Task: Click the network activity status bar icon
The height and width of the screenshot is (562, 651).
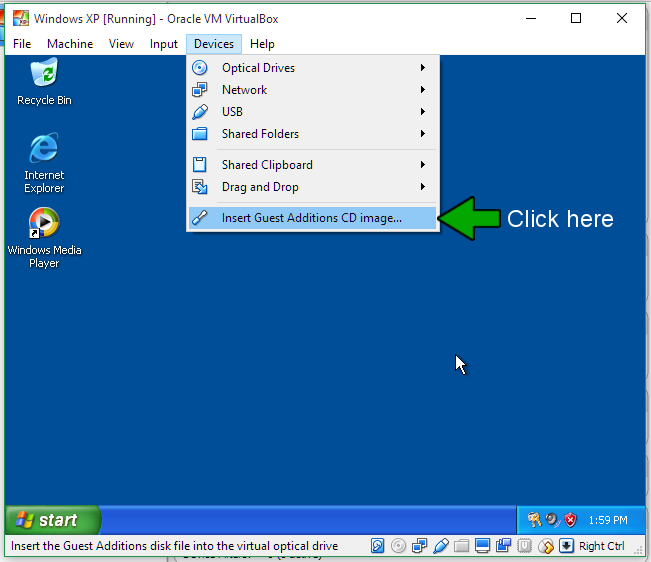Action: pos(419,546)
